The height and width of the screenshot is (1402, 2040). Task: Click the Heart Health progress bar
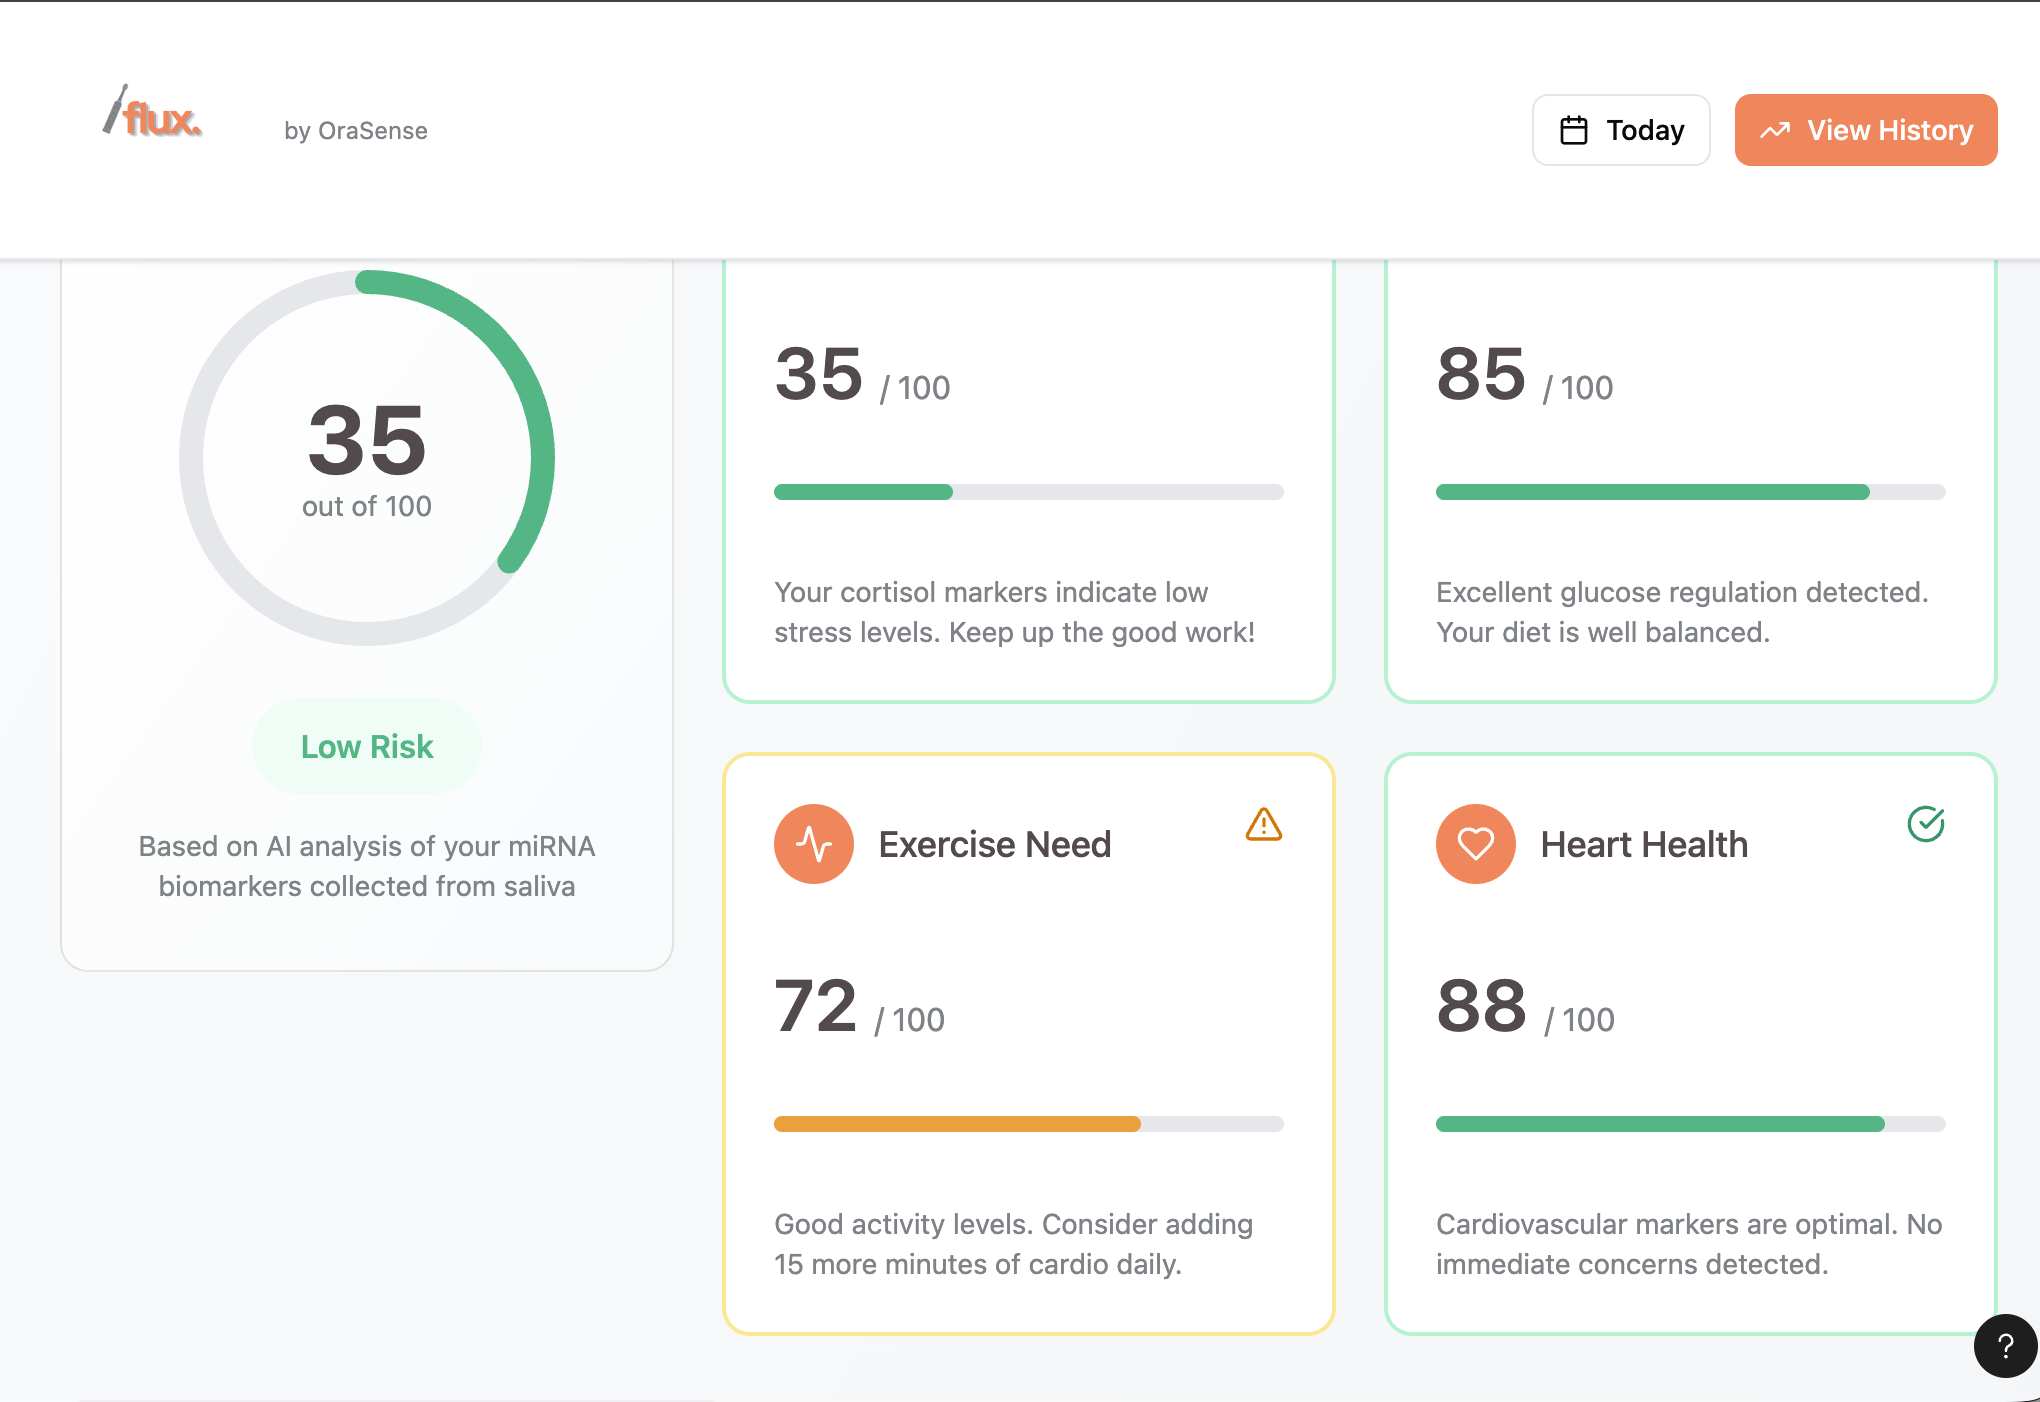[x=1690, y=1124]
